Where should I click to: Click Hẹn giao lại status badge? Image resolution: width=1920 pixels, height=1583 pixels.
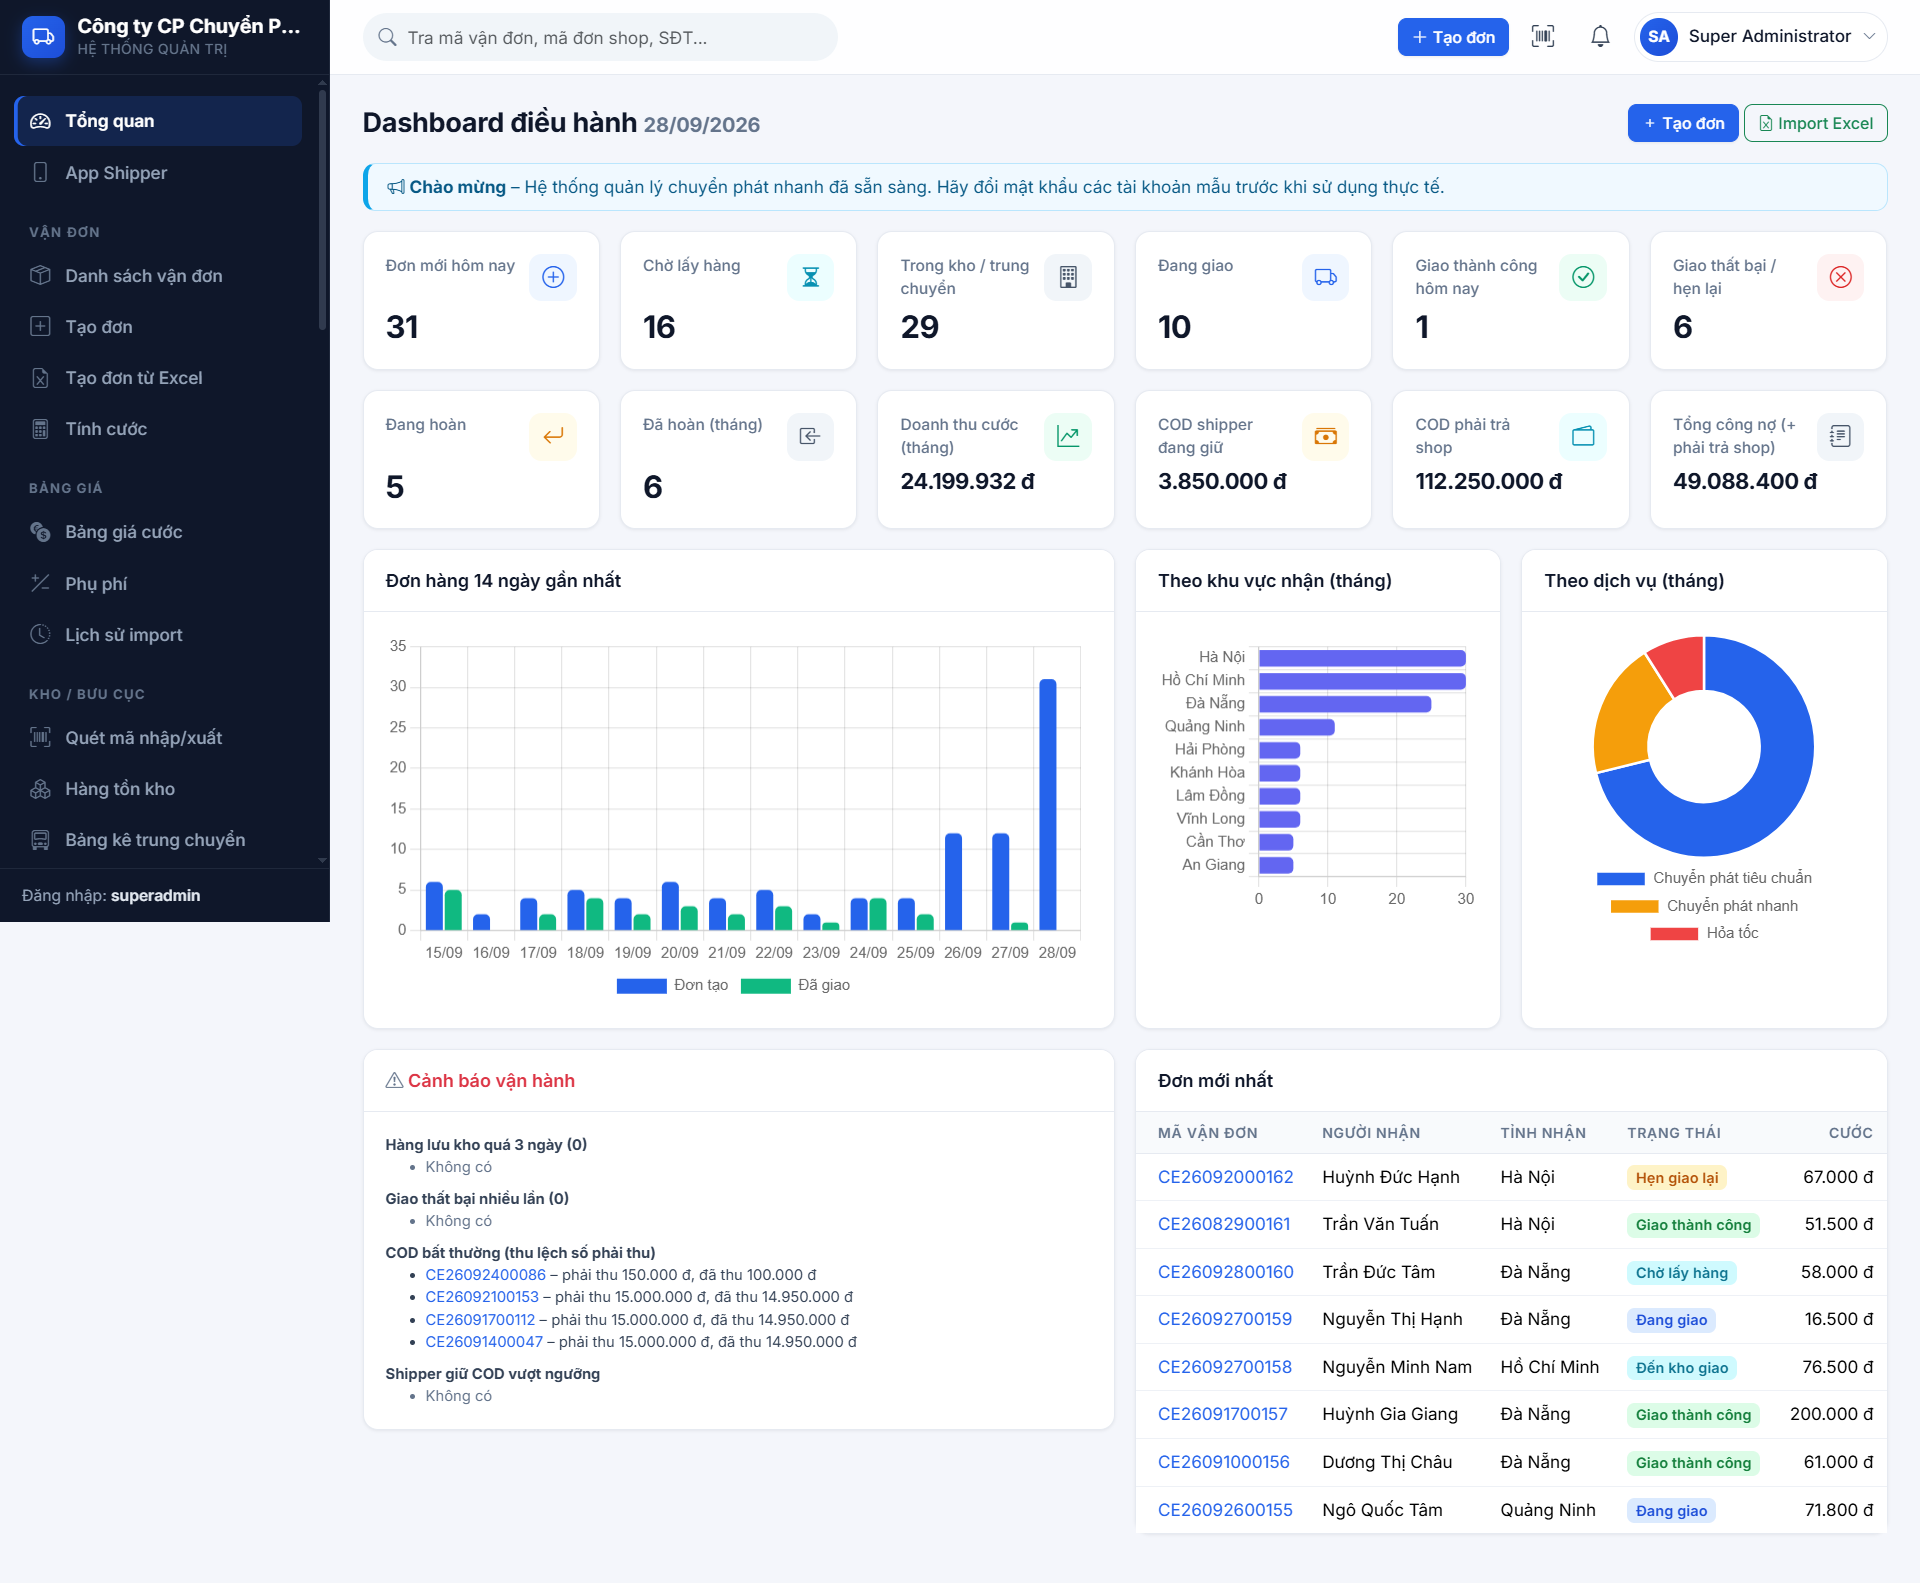coord(1676,1178)
